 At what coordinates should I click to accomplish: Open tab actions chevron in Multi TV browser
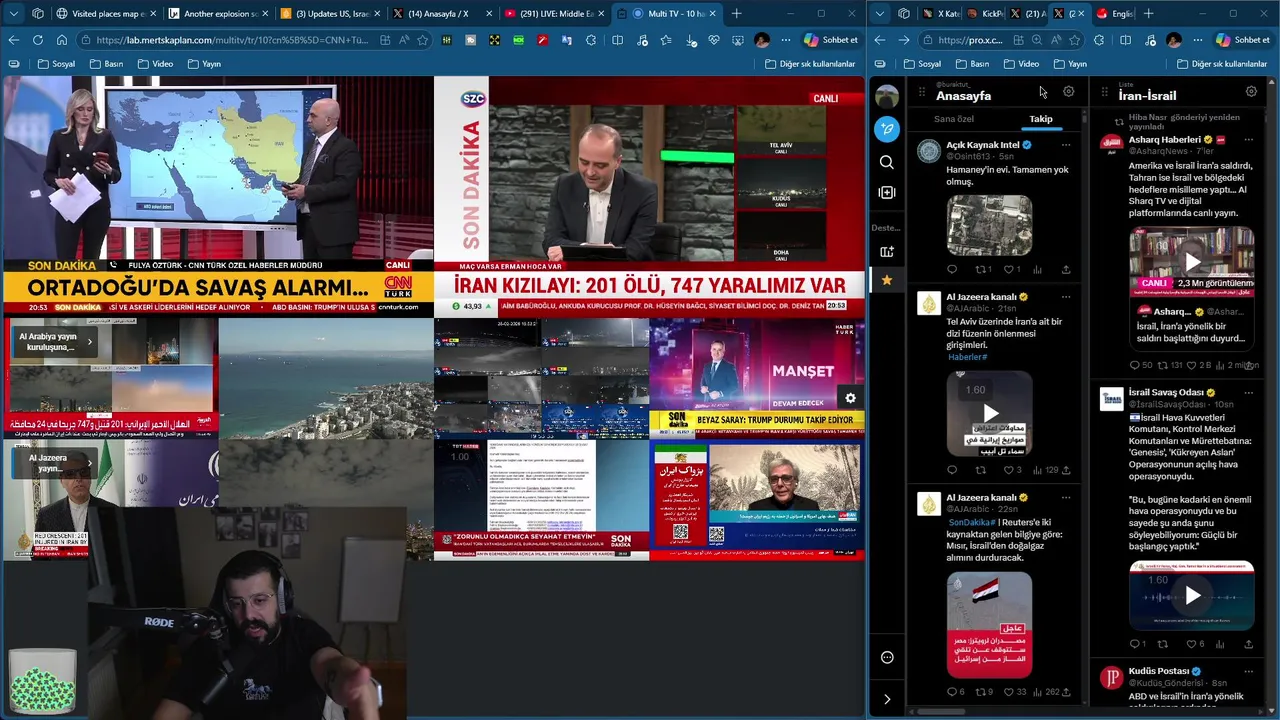click(13, 13)
